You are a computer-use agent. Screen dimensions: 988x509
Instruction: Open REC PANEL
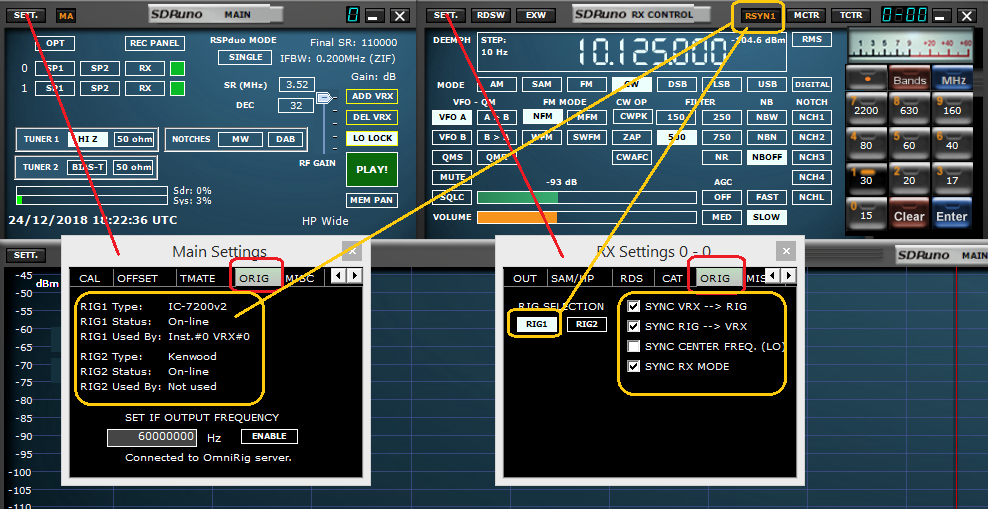pos(154,43)
